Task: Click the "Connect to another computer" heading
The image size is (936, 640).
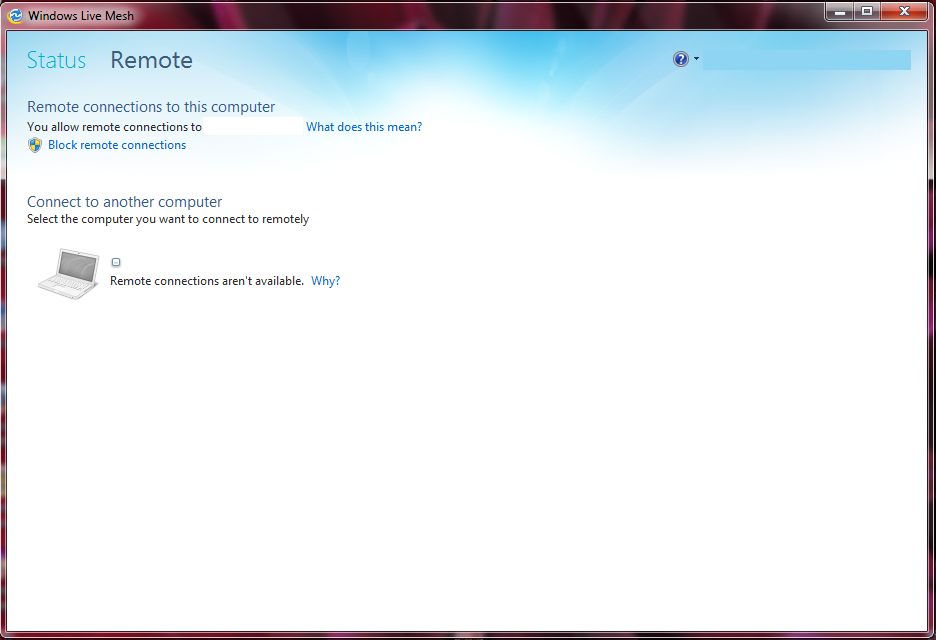Action: click(125, 202)
